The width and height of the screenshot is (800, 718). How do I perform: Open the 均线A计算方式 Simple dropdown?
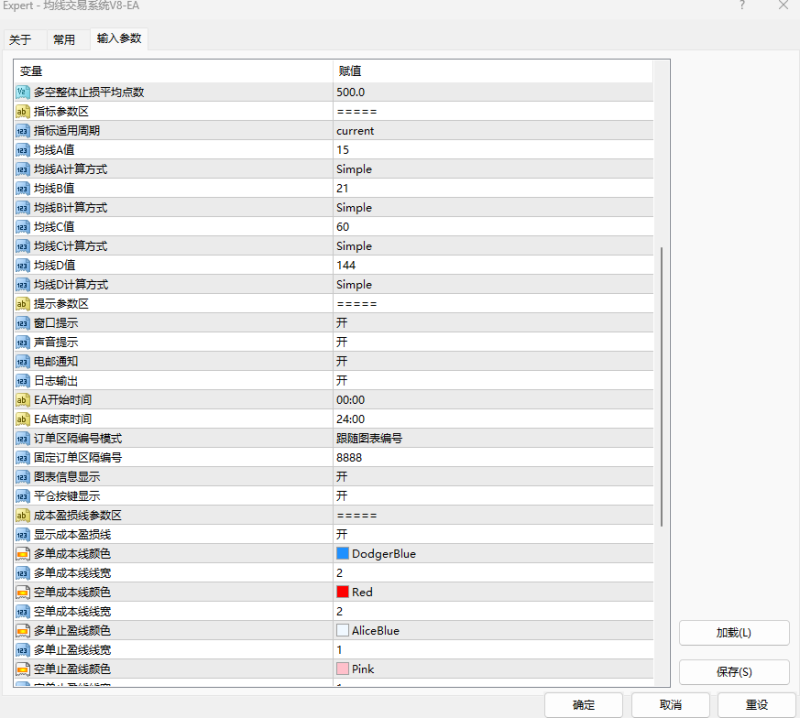pos(490,168)
